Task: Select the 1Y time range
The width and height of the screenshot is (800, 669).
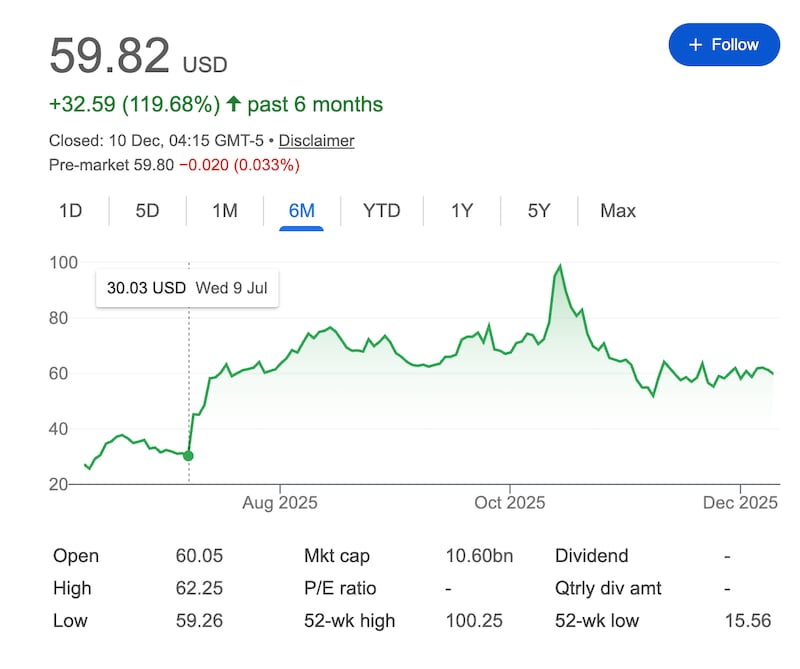Action: click(x=461, y=211)
